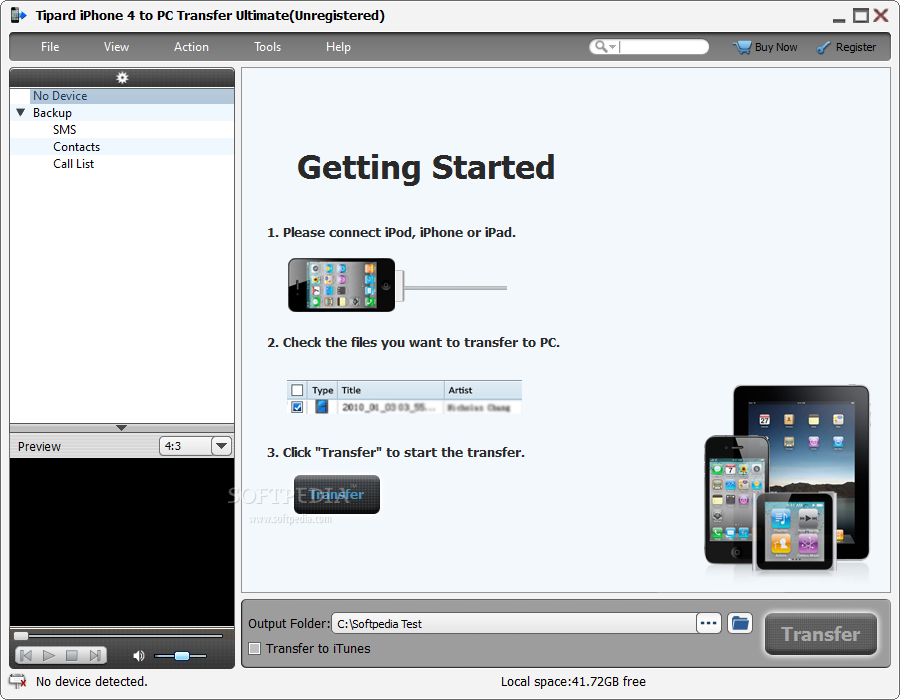Click the next track button
Screen dimensions: 900x700
pyautogui.click(x=95, y=655)
